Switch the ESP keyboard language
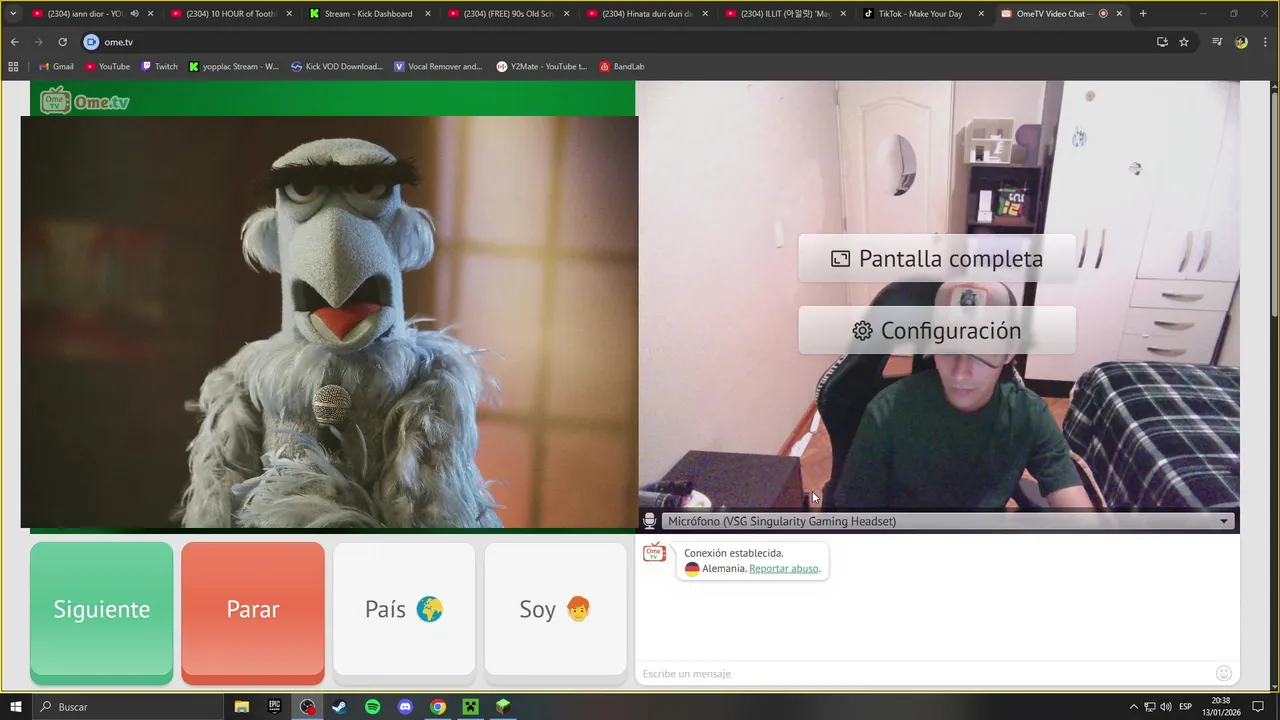Image resolution: width=1280 pixels, height=720 pixels. tap(1186, 707)
